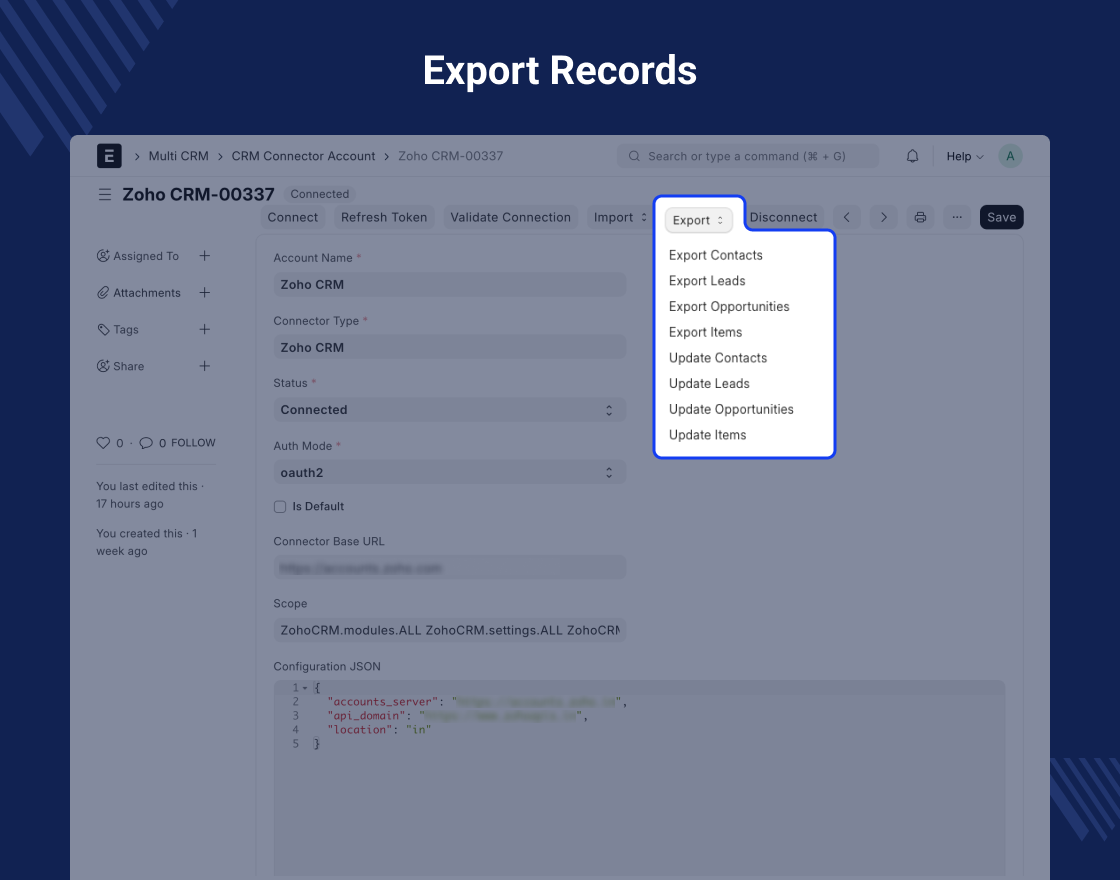Open Multi CRM breadcrumb

[x=179, y=156]
